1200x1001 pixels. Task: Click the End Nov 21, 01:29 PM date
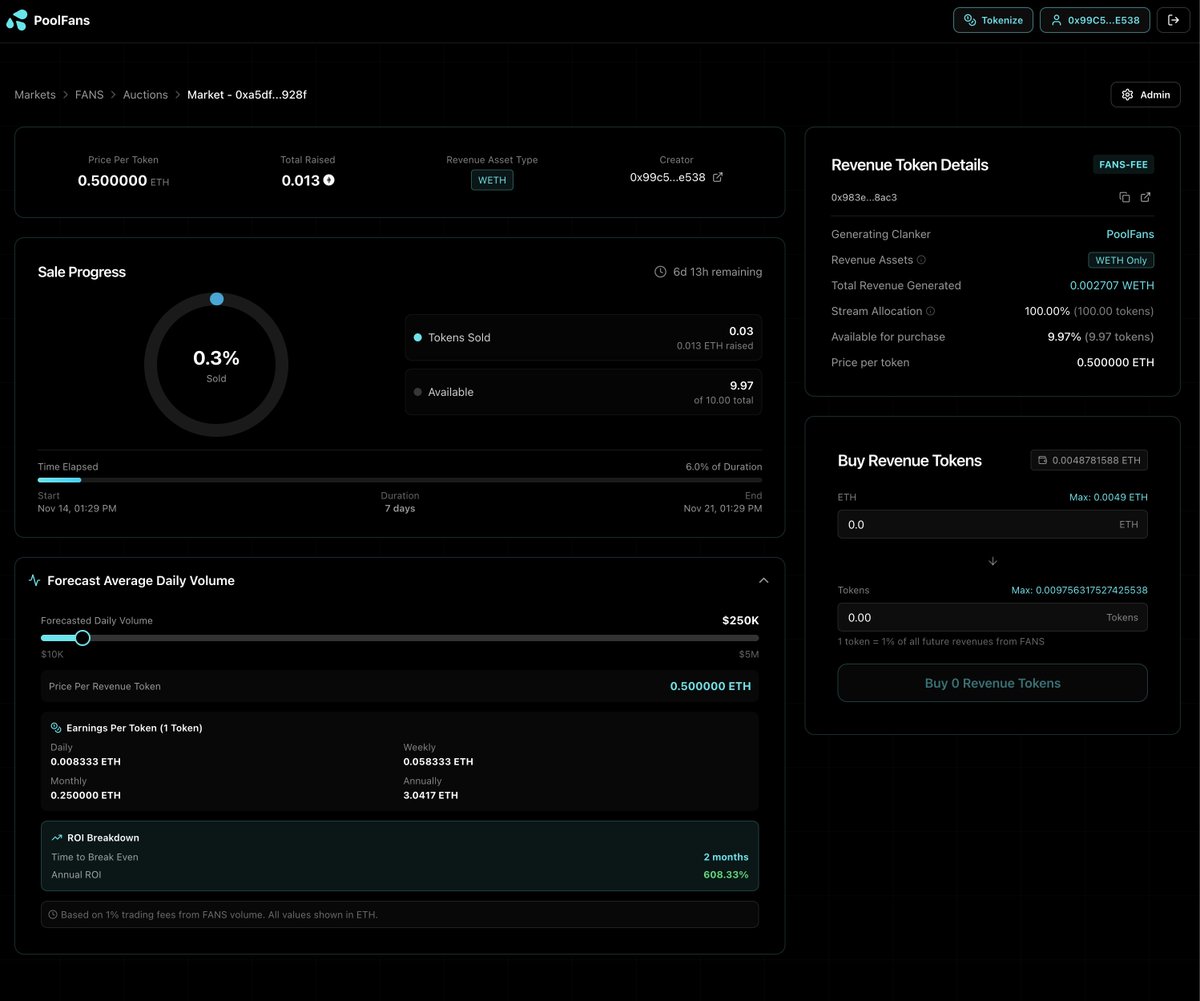click(x=723, y=502)
